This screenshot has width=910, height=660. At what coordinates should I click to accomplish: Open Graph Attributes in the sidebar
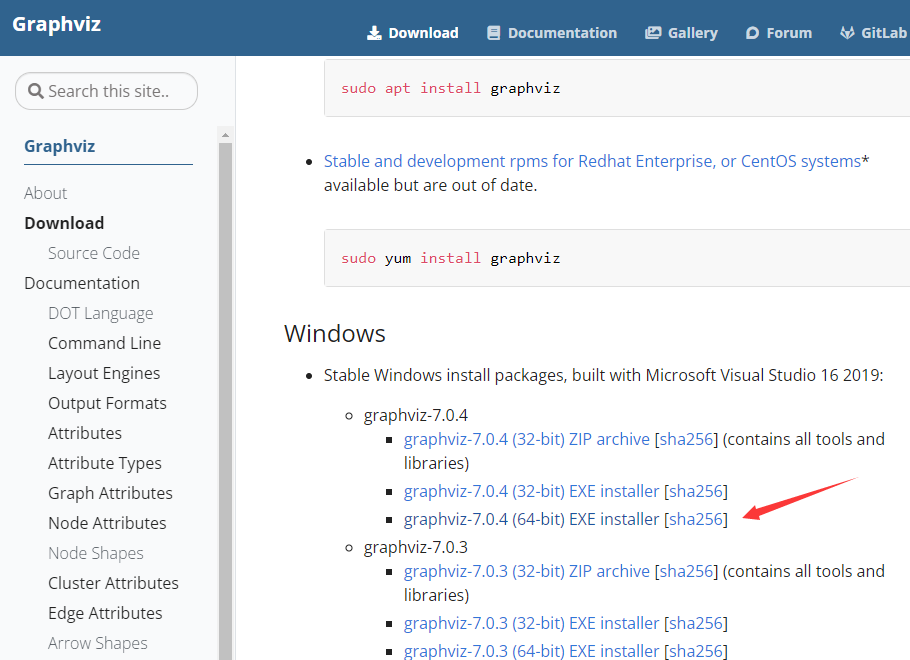coord(110,493)
